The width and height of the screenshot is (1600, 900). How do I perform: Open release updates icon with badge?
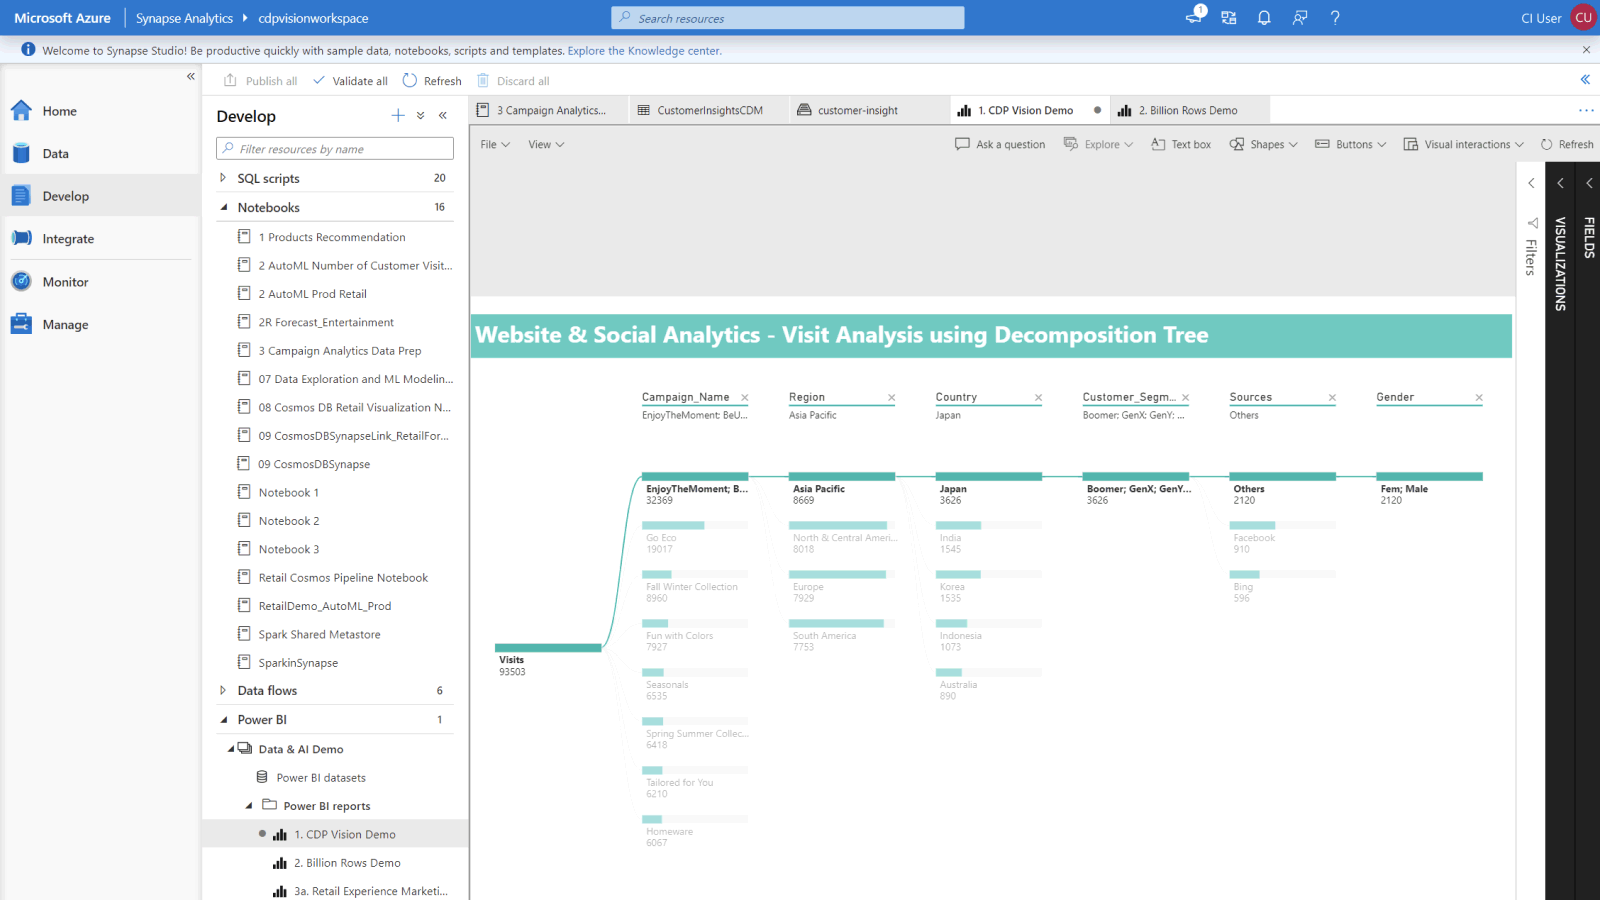[1195, 16]
